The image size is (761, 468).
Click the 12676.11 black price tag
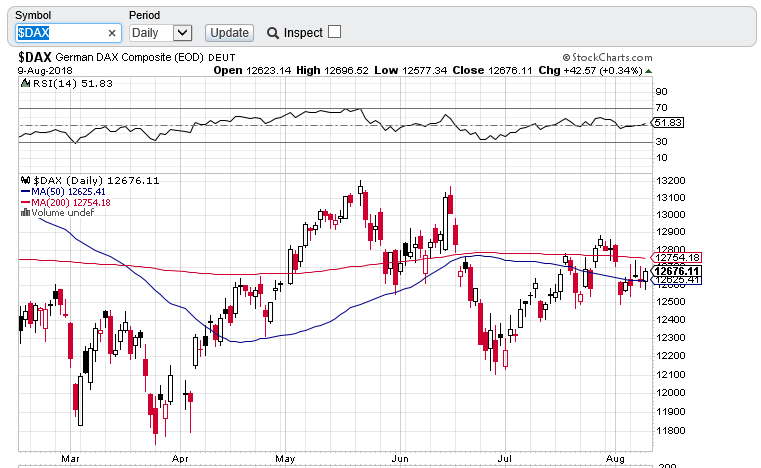676,271
